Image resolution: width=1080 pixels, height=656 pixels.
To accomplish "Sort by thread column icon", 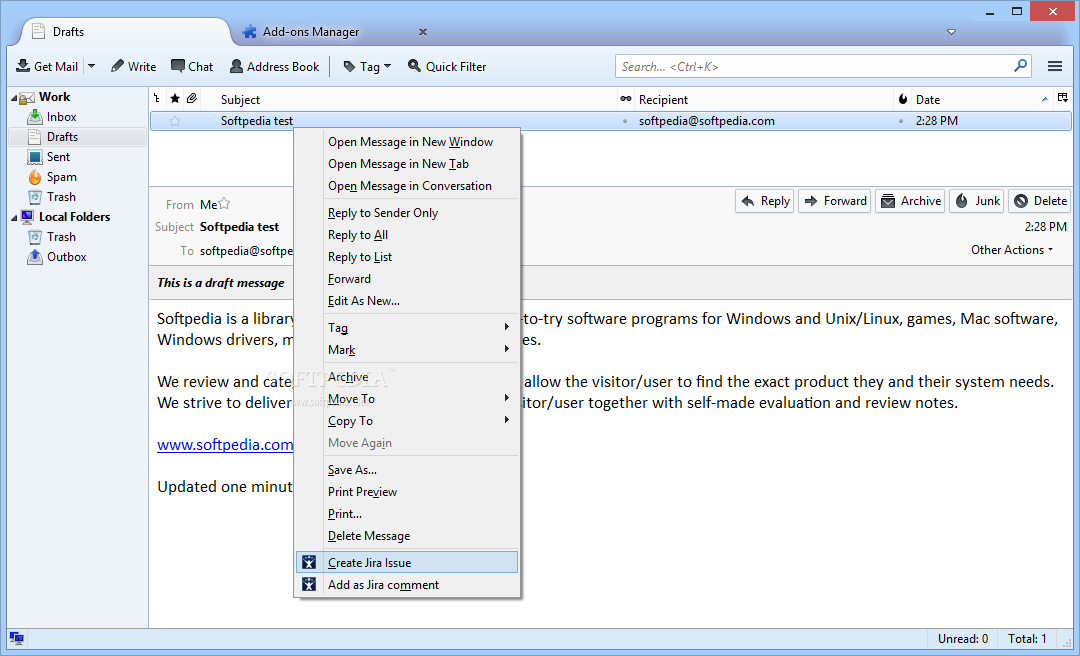I will (157, 99).
